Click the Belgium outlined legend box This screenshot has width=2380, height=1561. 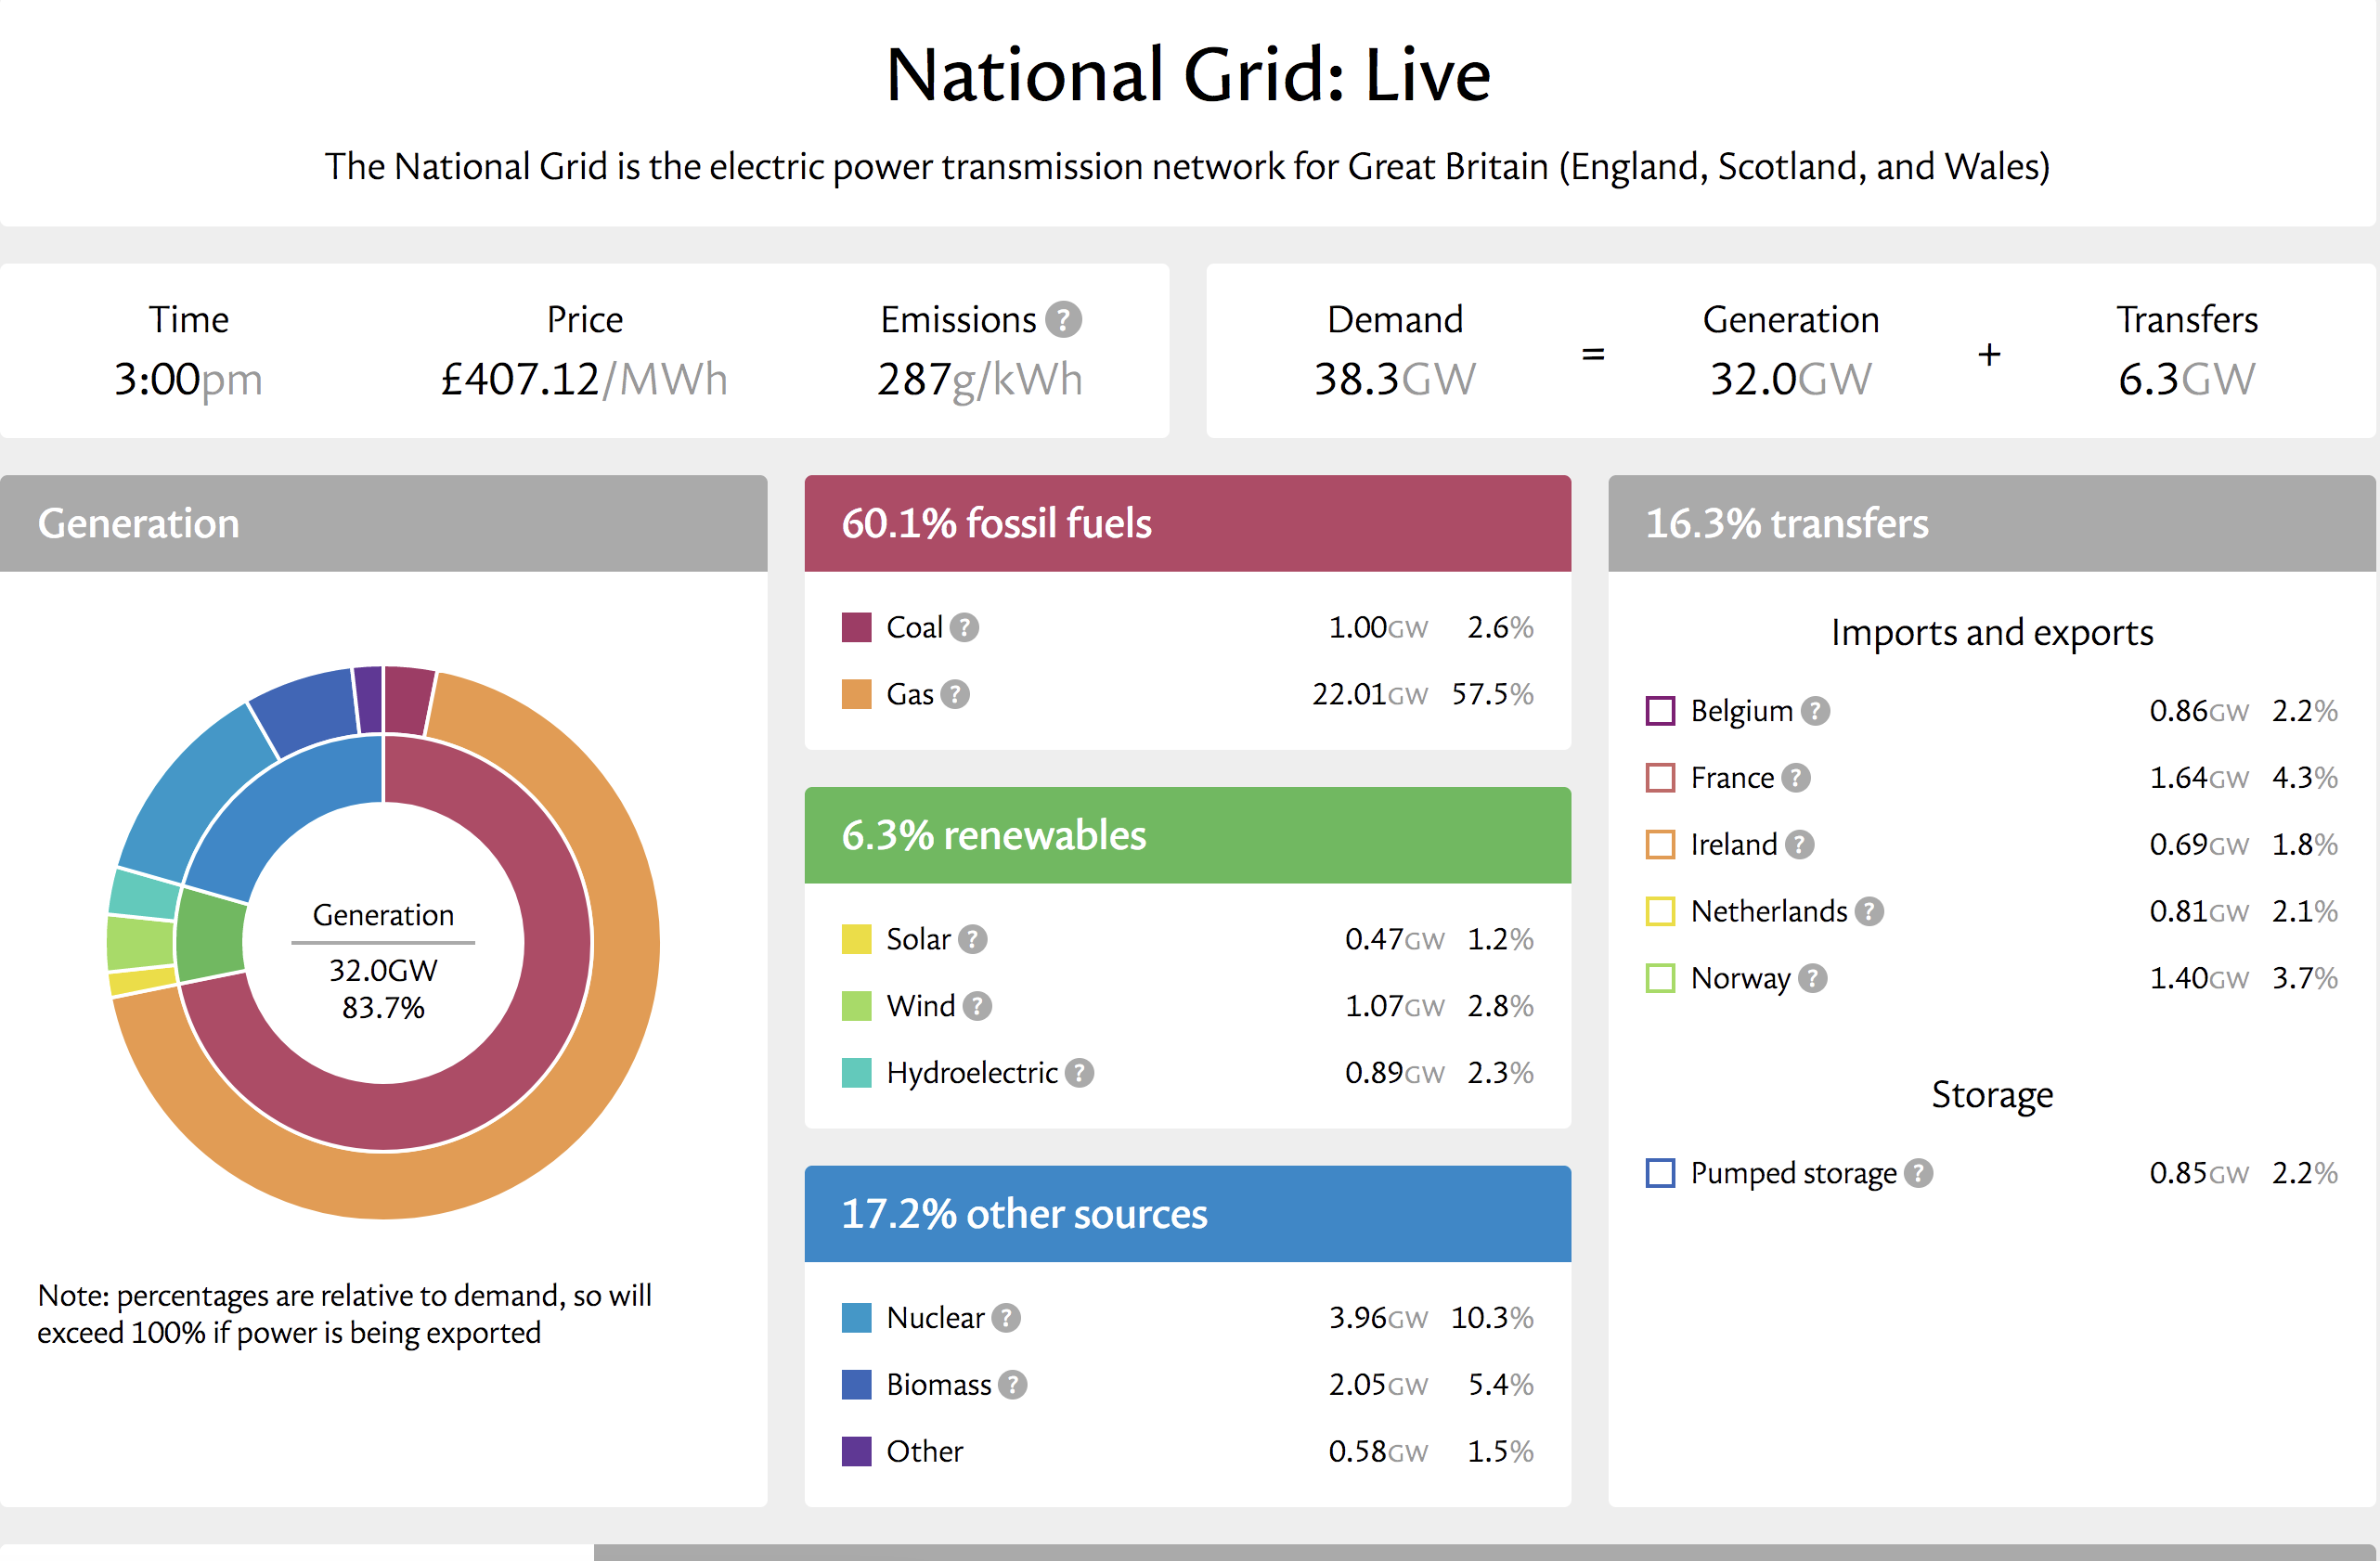[x=1660, y=711]
